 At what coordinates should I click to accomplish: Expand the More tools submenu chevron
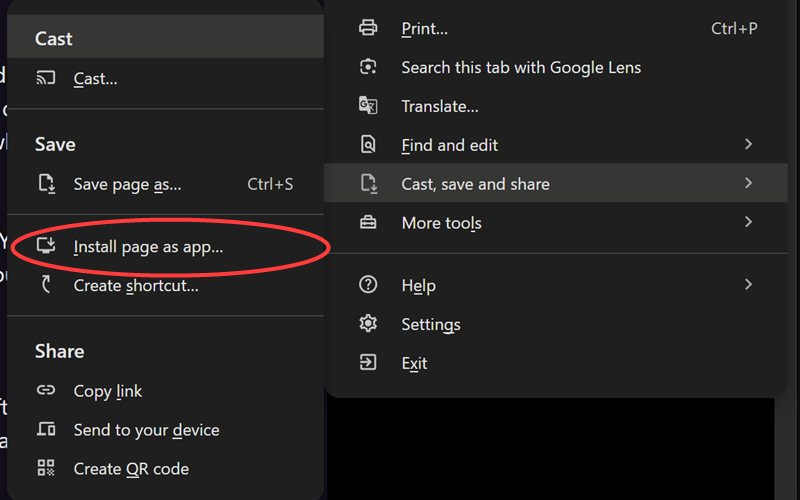(748, 222)
